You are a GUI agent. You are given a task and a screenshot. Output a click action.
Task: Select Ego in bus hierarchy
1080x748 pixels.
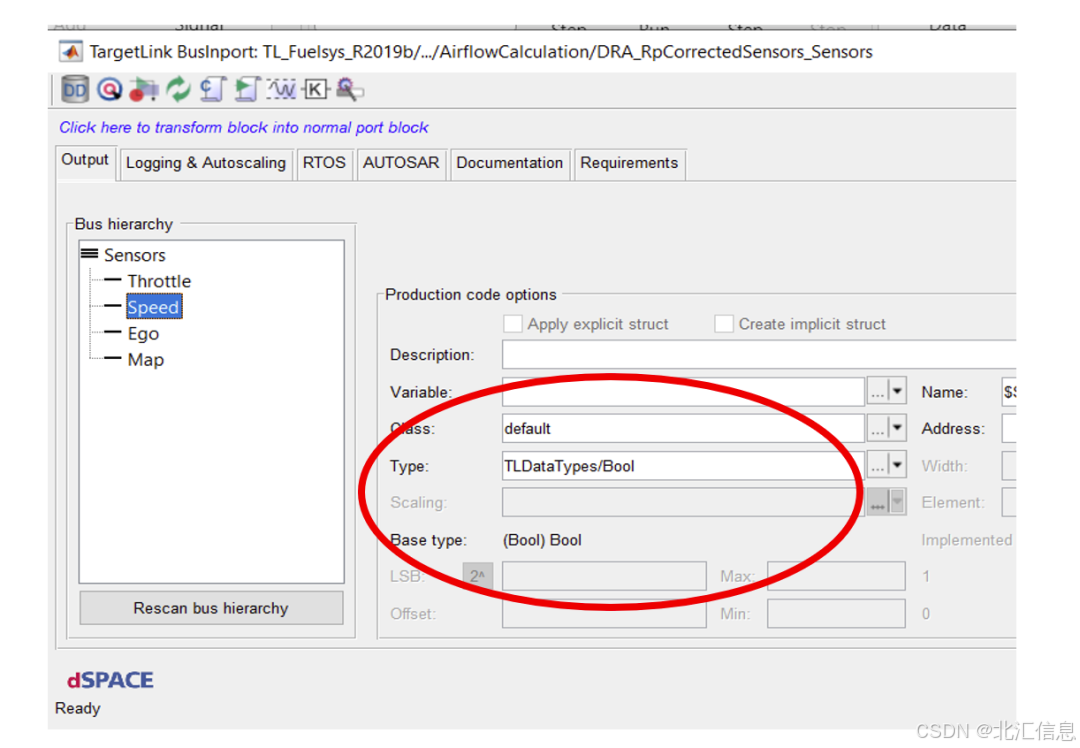143,333
